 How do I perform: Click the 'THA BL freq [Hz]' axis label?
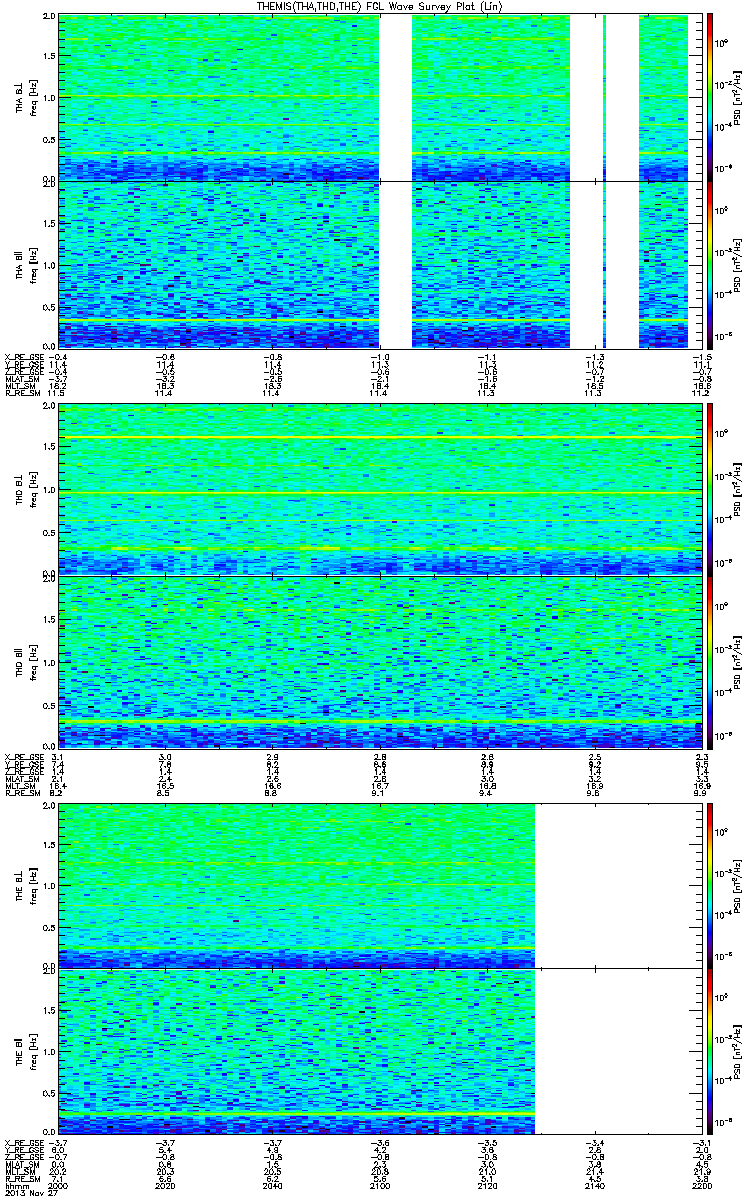click(25, 97)
